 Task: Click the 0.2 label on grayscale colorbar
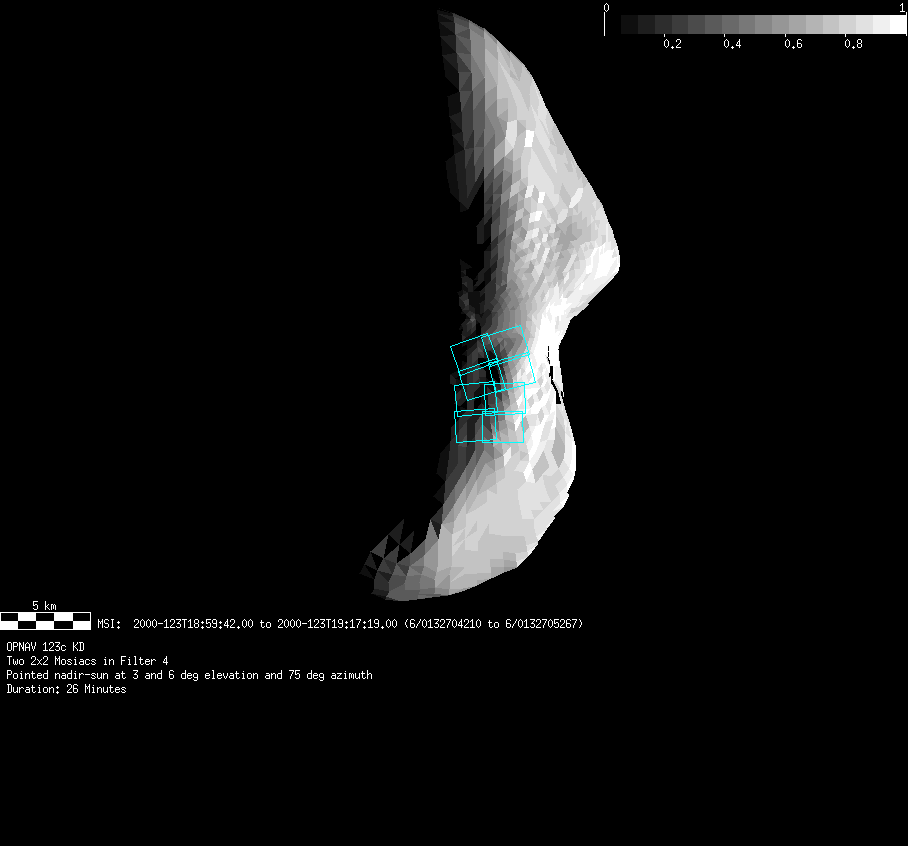[x=672, y=44]
